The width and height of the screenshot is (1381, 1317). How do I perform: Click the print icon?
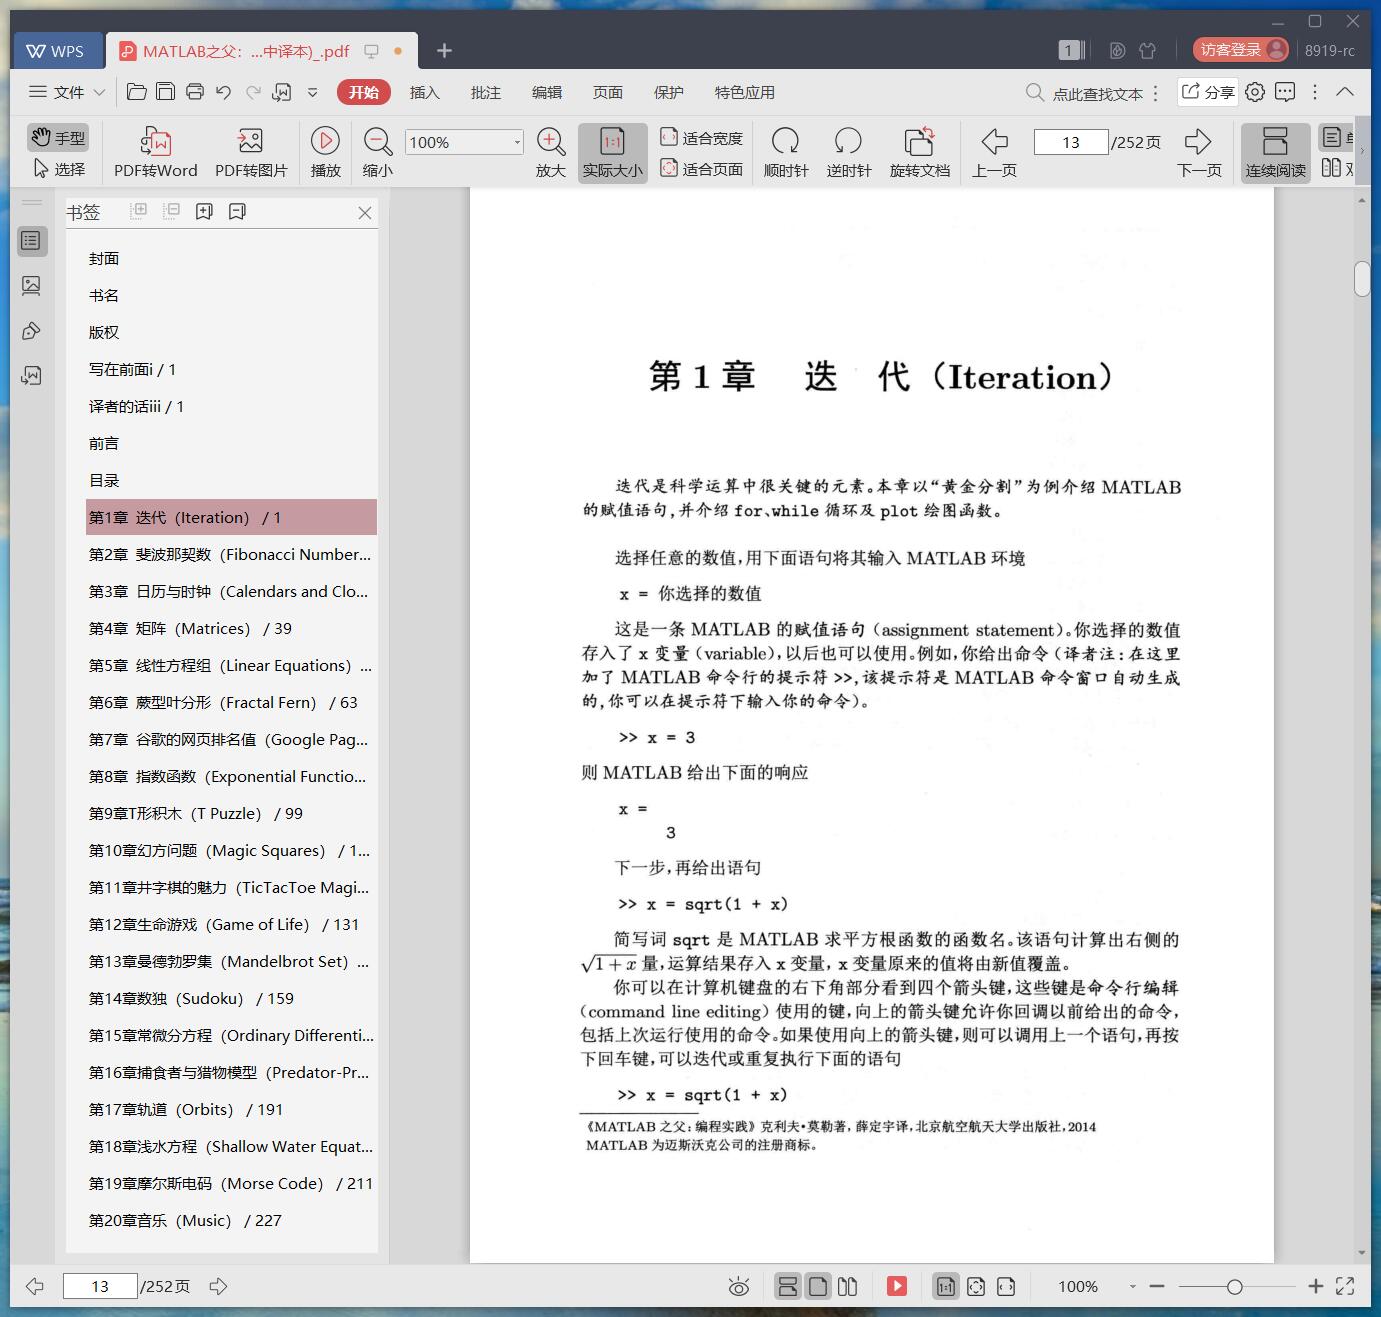click(x=195, y=92)
